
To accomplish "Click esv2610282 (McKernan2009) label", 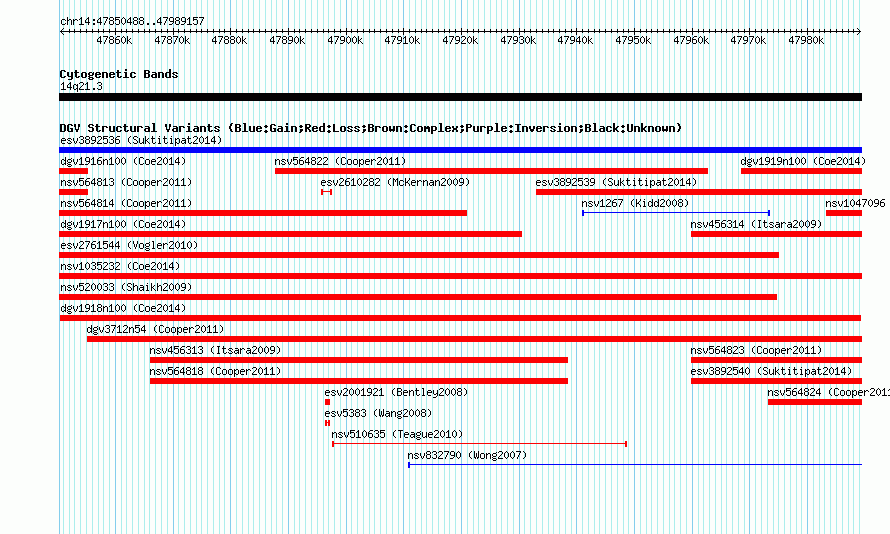I will point(395,182).
